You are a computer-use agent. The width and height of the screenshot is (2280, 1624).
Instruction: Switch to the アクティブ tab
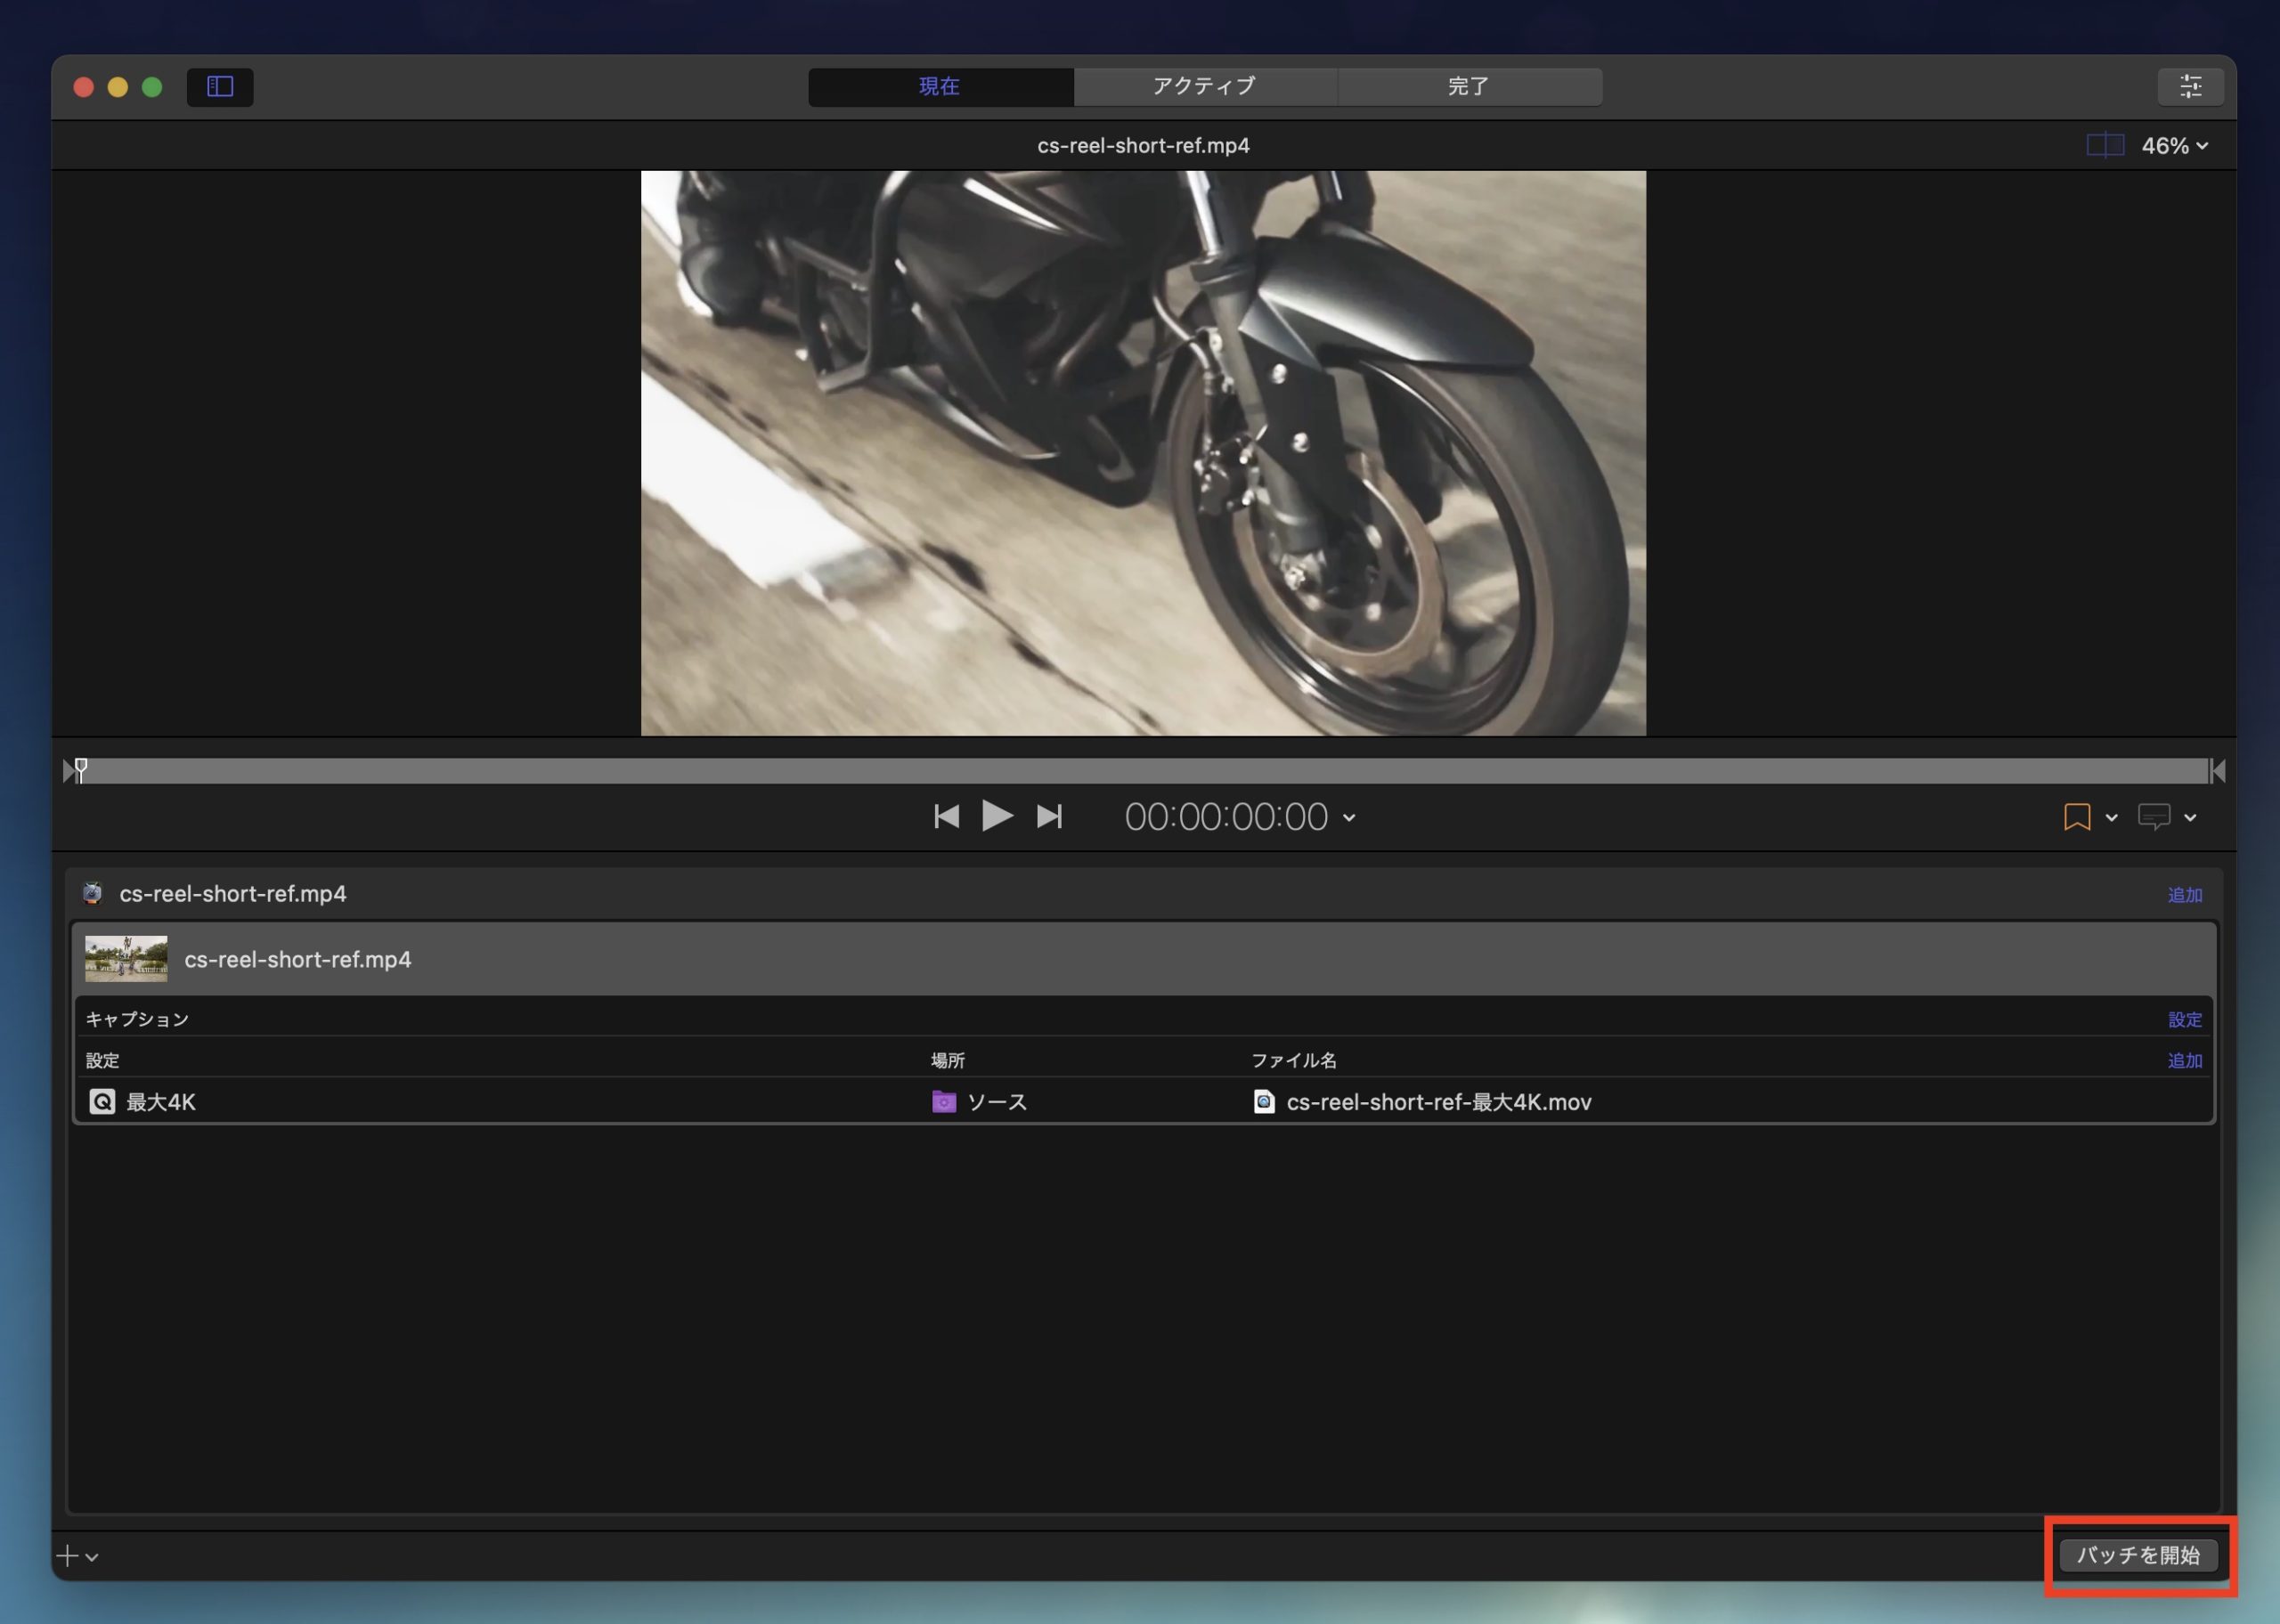[1205, 87]
